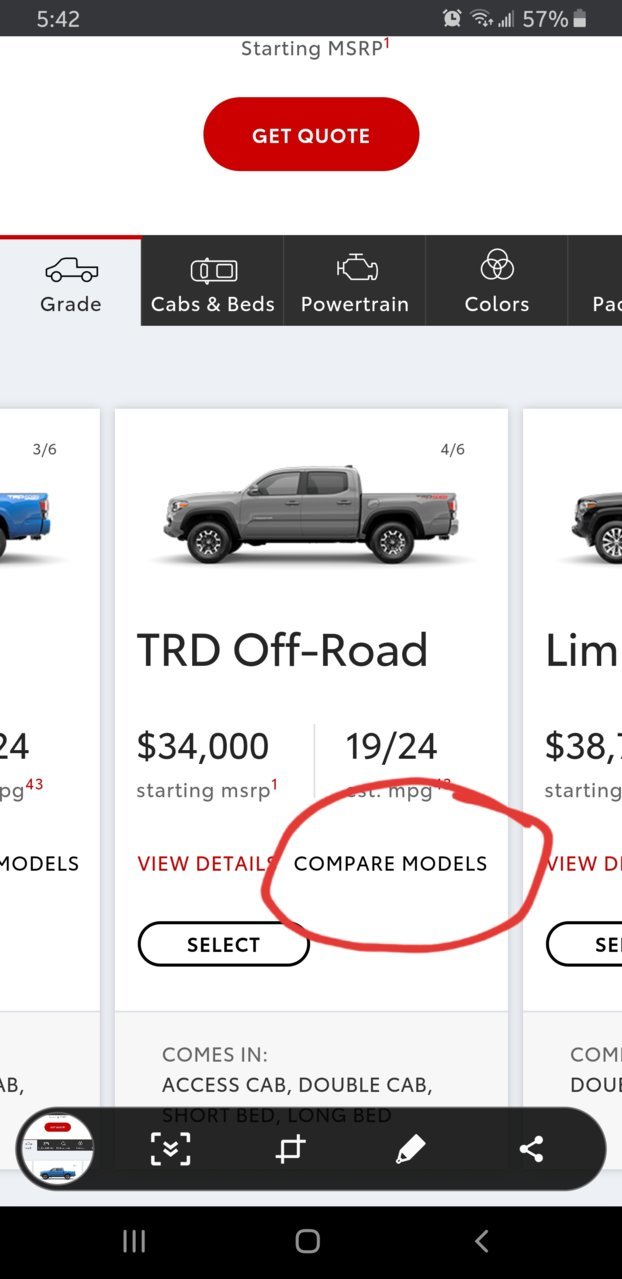This screenshot has width=622, height=1279.
Task: Open the screenshot preview thumbnail
Action: click(x=55, y=1149)
